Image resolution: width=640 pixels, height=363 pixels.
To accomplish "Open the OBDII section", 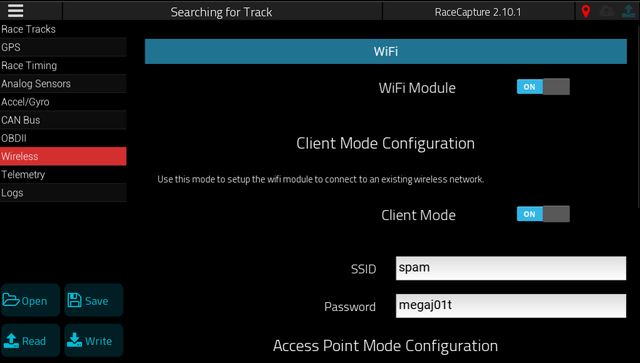I will coord(63,138).
